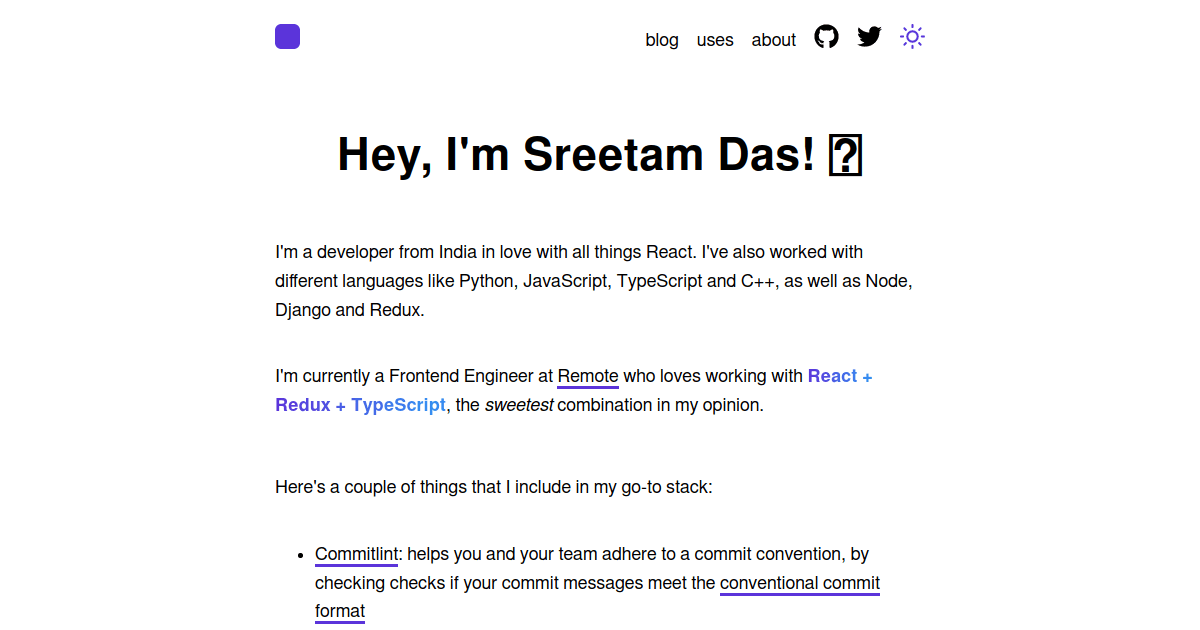The height and width of the screenshot is (630, 1200).
Task: Go to the about page
Action: point(773,40)
